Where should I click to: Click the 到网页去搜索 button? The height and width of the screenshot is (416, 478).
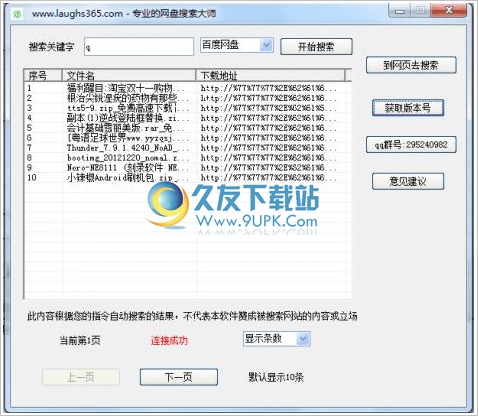pos(411,65)
